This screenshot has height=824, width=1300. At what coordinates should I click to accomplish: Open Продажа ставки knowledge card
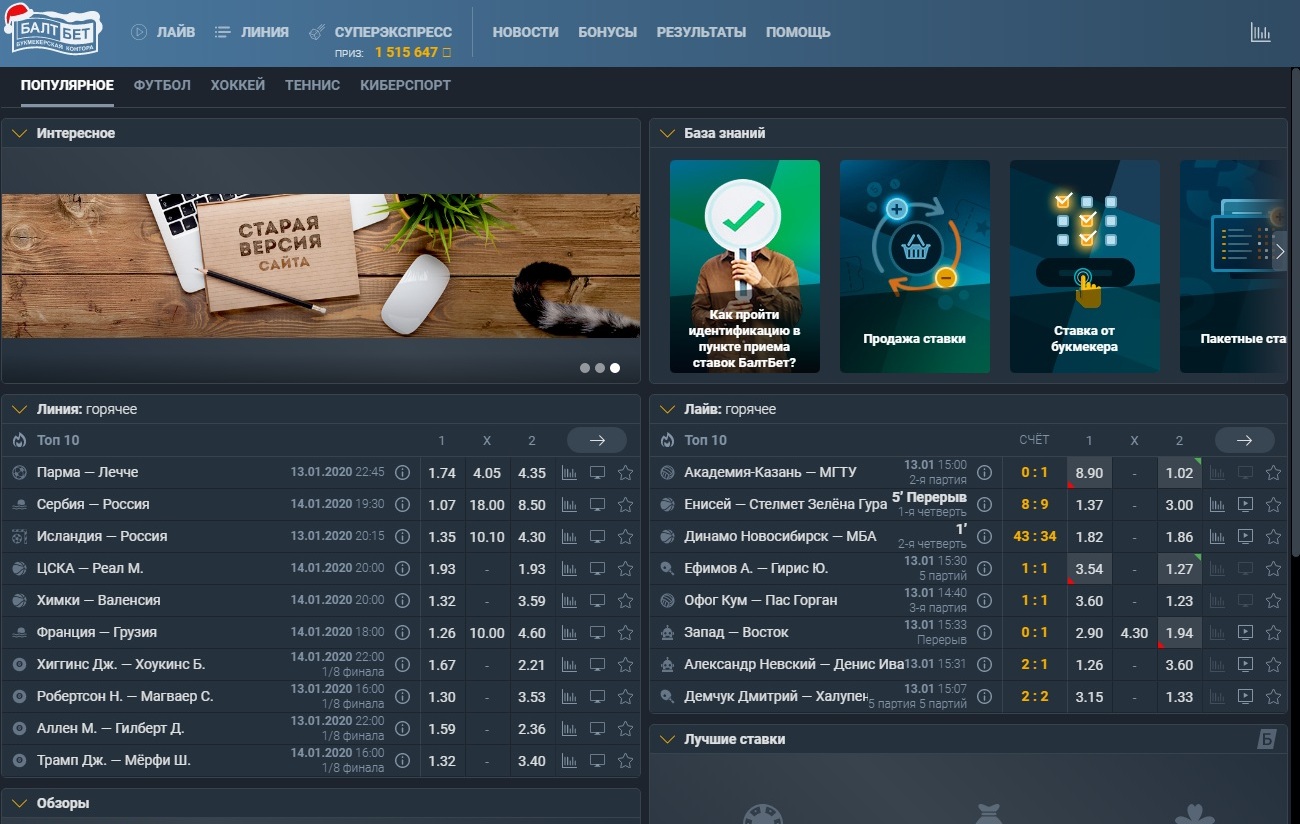tap(915, 266)
